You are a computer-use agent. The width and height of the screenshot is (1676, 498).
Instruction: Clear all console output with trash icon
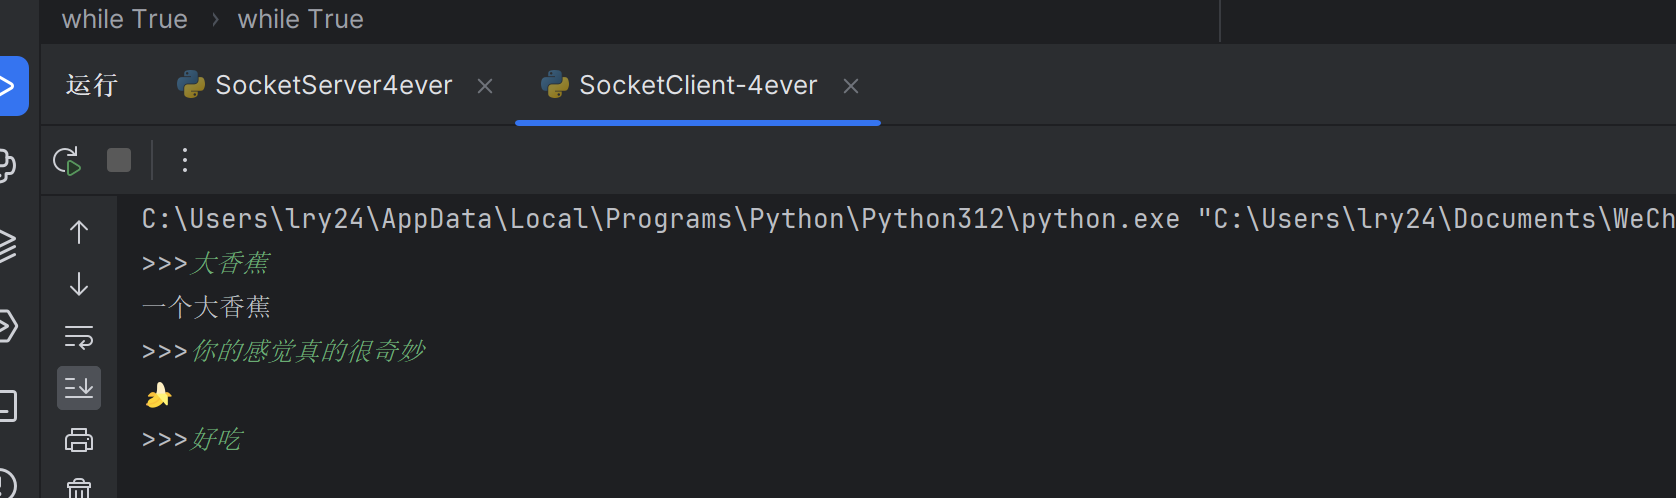tap(79, 487)
